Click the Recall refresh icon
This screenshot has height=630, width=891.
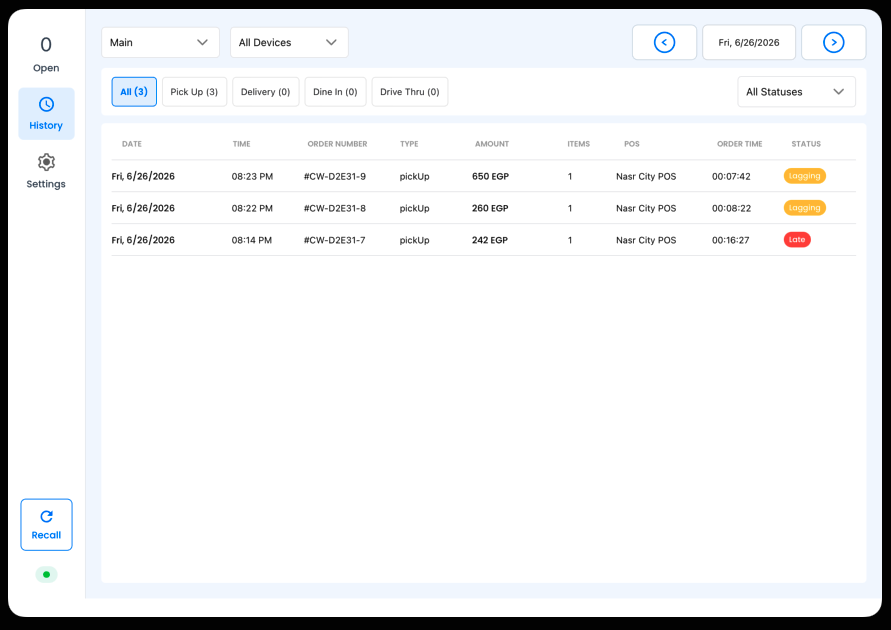click(x=46, y=516)
